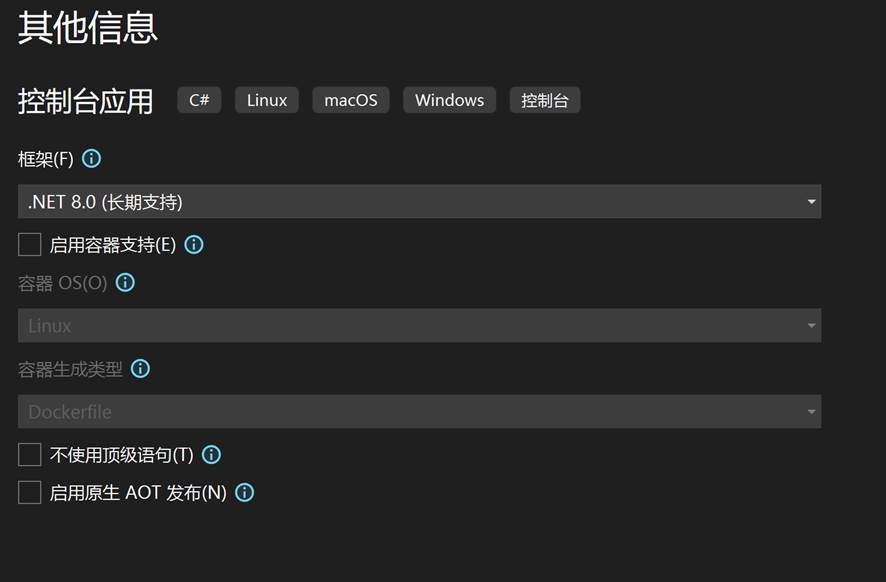Open the Dockerfile container build type dropdown
Screen dimensions: 886x582
[419, 411]
